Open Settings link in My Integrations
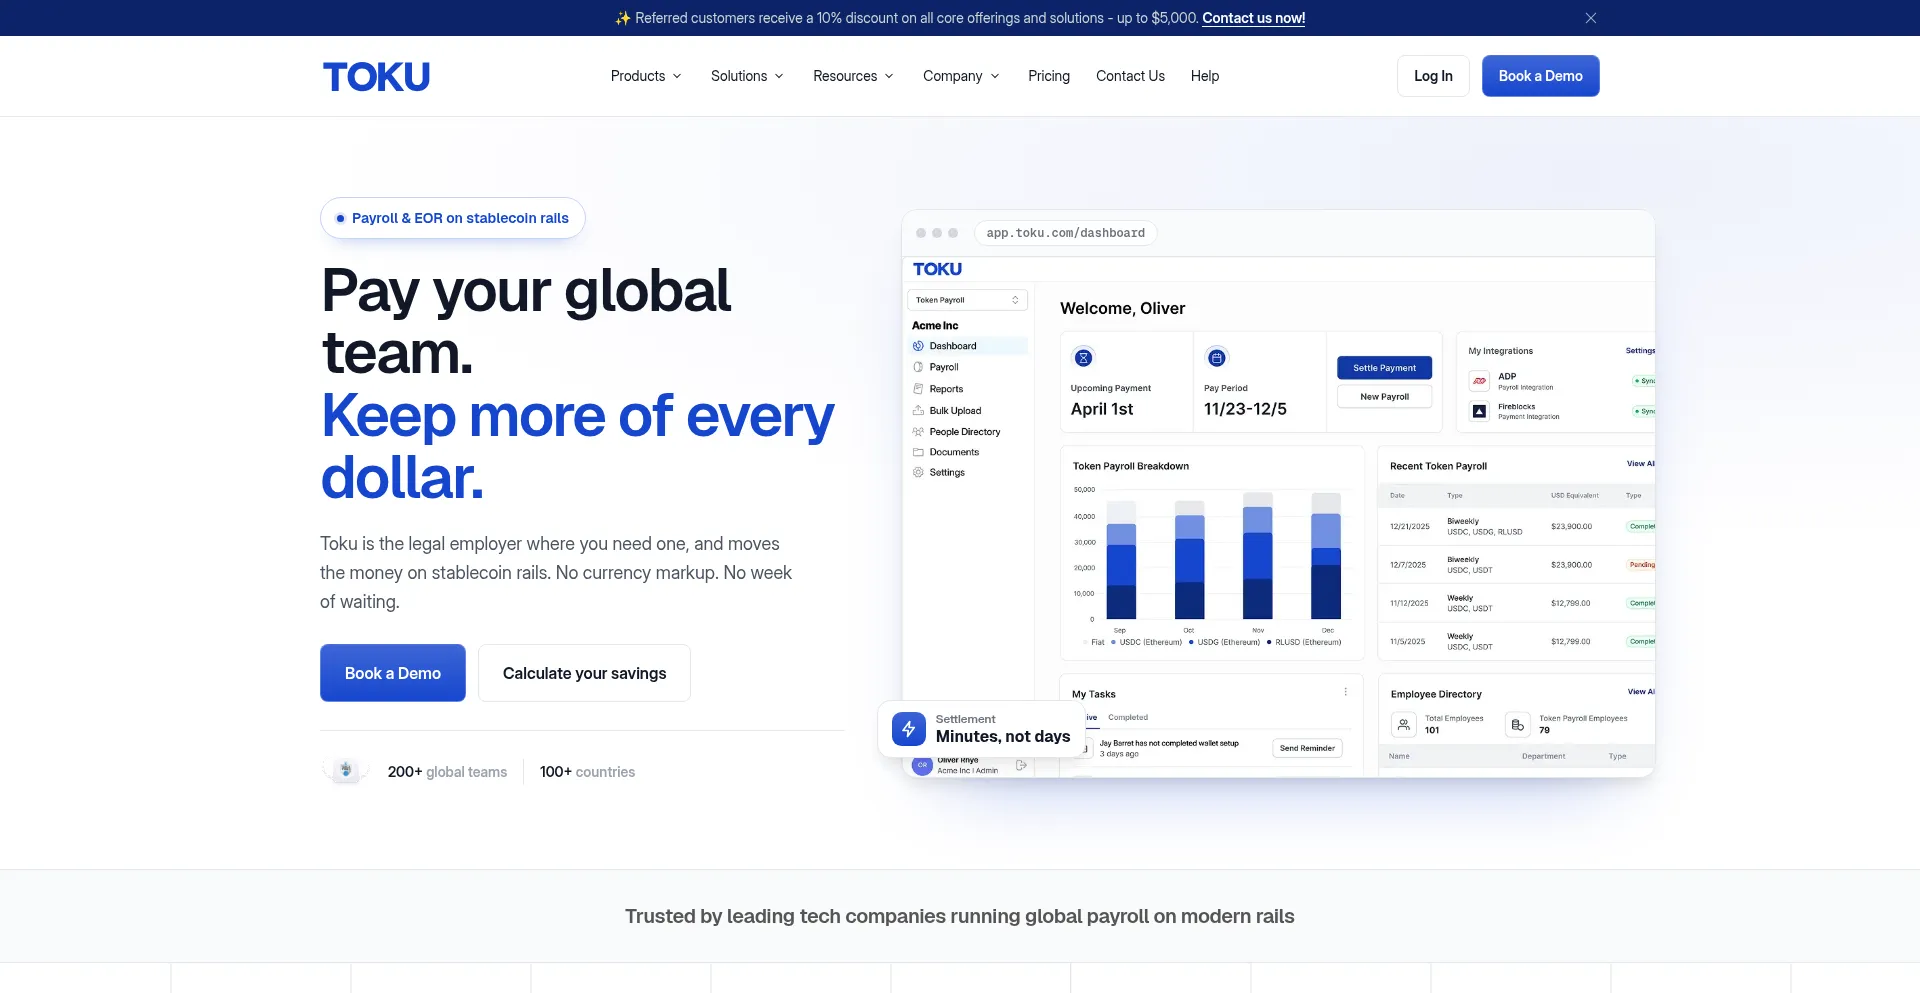Viewport: 1920px width, 993px height. (x=1640, y=351)
